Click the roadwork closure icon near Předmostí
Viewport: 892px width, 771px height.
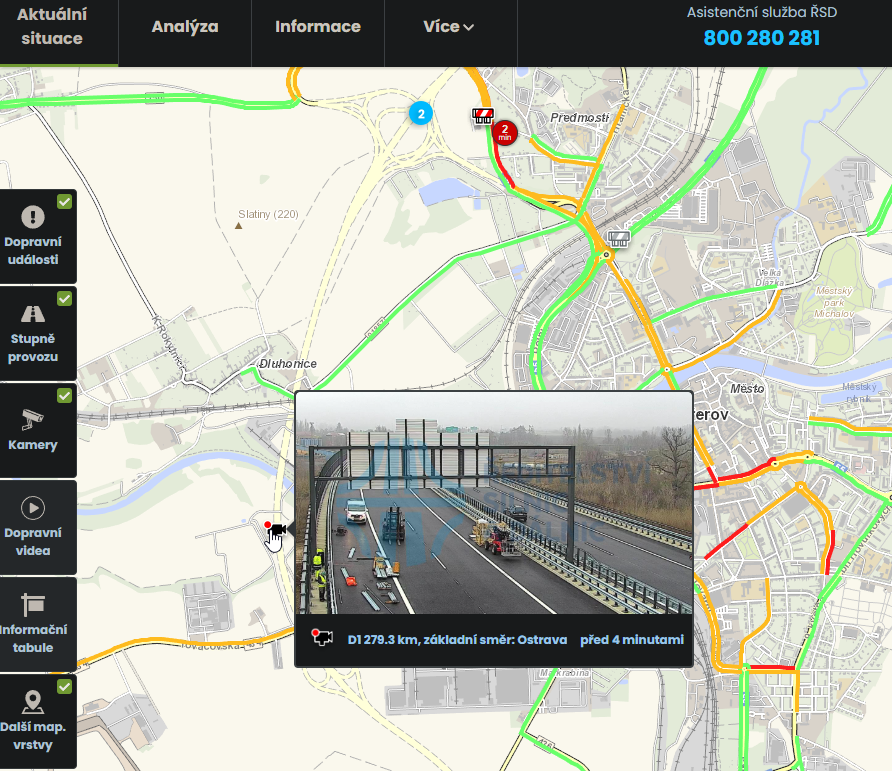pos(483,115)
